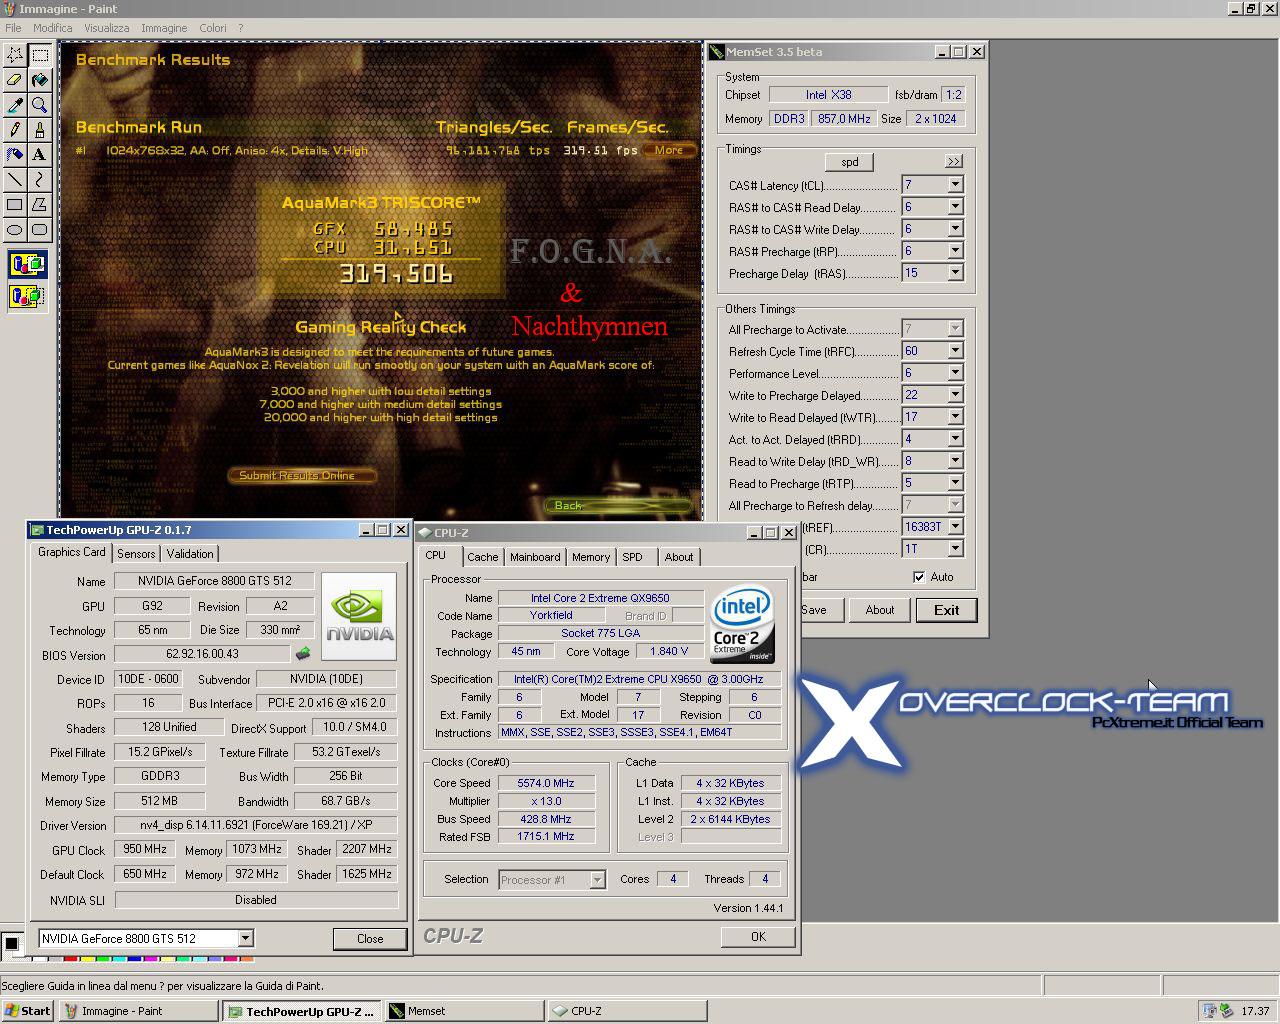Choose the transparent background selection option
This screenshot has height=1024, width=1280.
point(27,296)
